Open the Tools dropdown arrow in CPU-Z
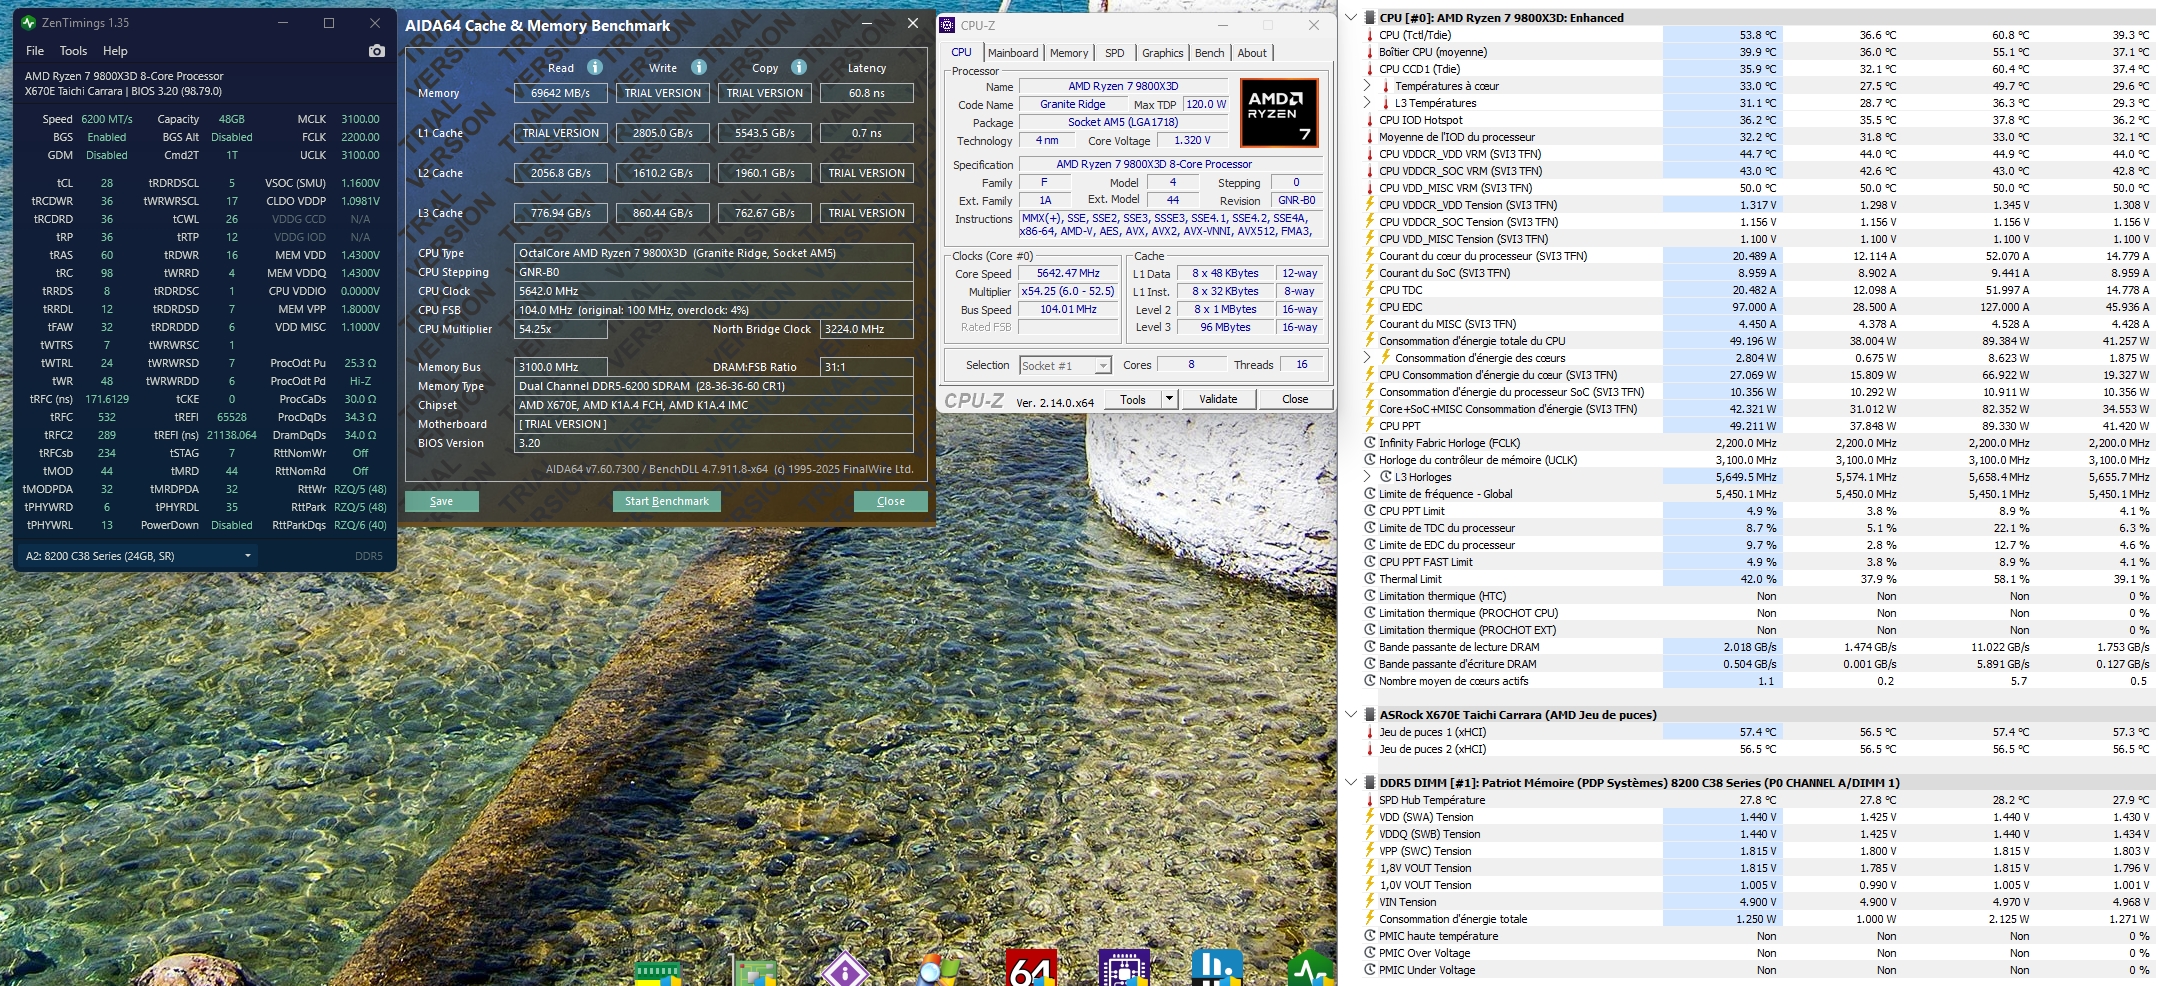This screenshot has width=2173, height=986. tap(1168, 399)
